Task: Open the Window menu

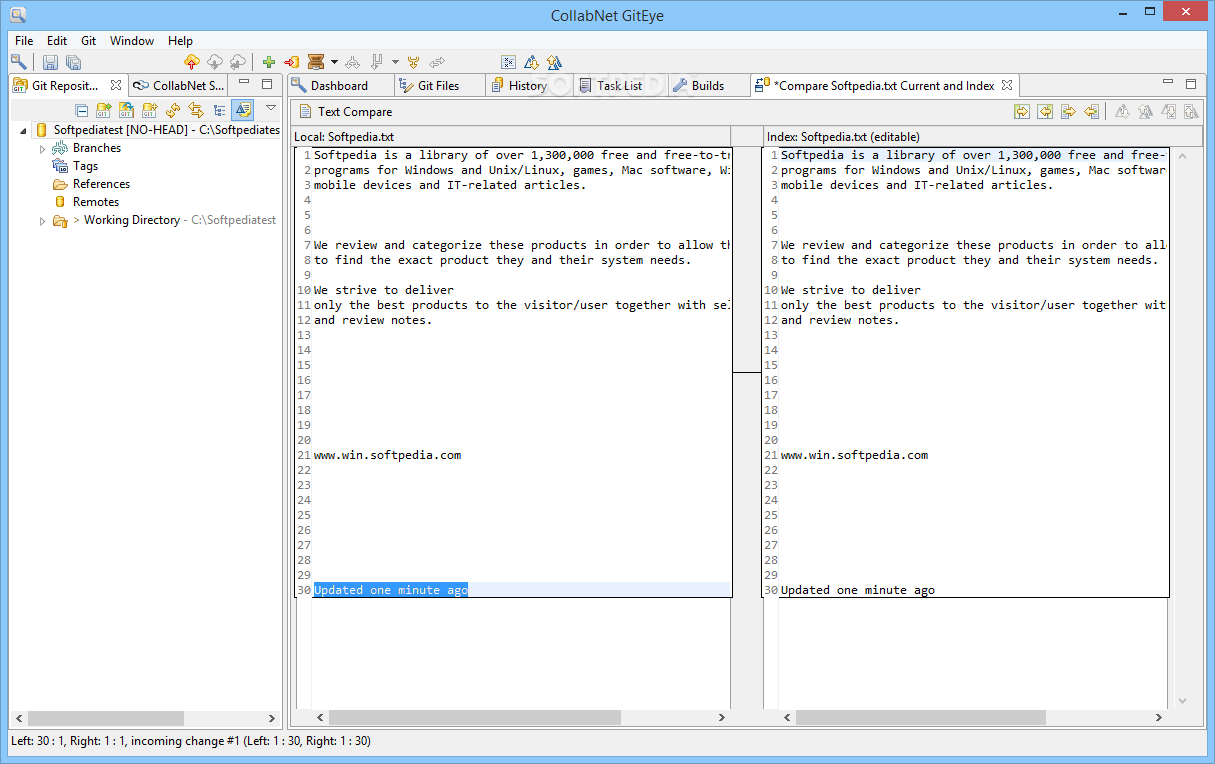Action: coord(132,41)
